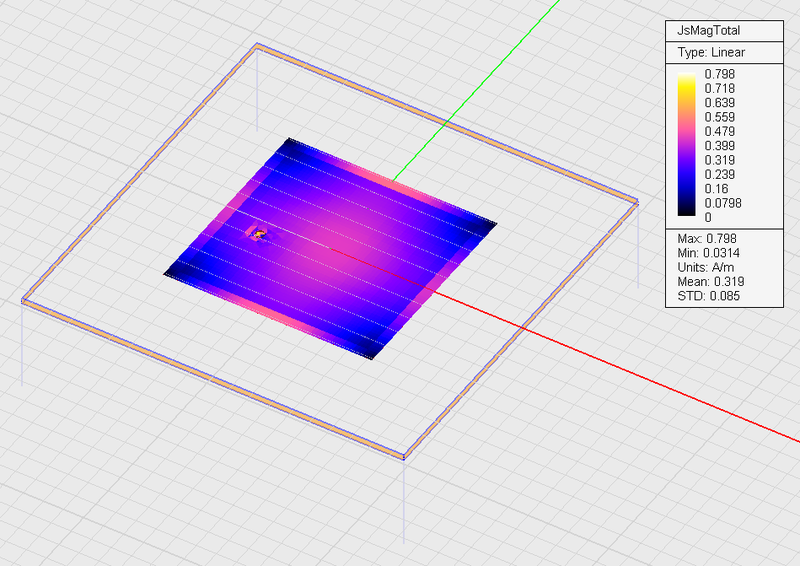Click the right corner of the substrate outline
The image size is (800, 566).
(x=635, y=202)
